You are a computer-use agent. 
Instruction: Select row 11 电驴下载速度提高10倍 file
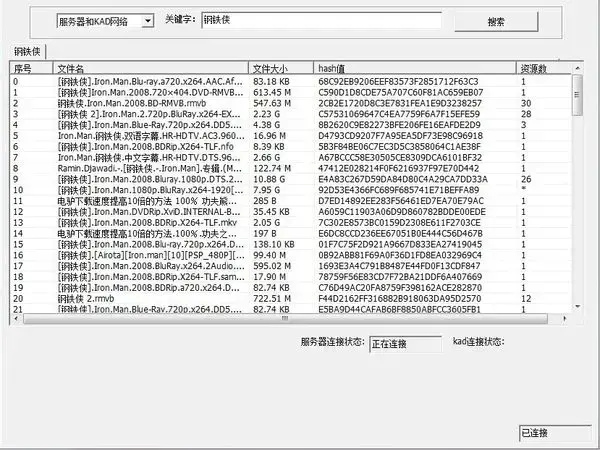click(x=147, y=201)
